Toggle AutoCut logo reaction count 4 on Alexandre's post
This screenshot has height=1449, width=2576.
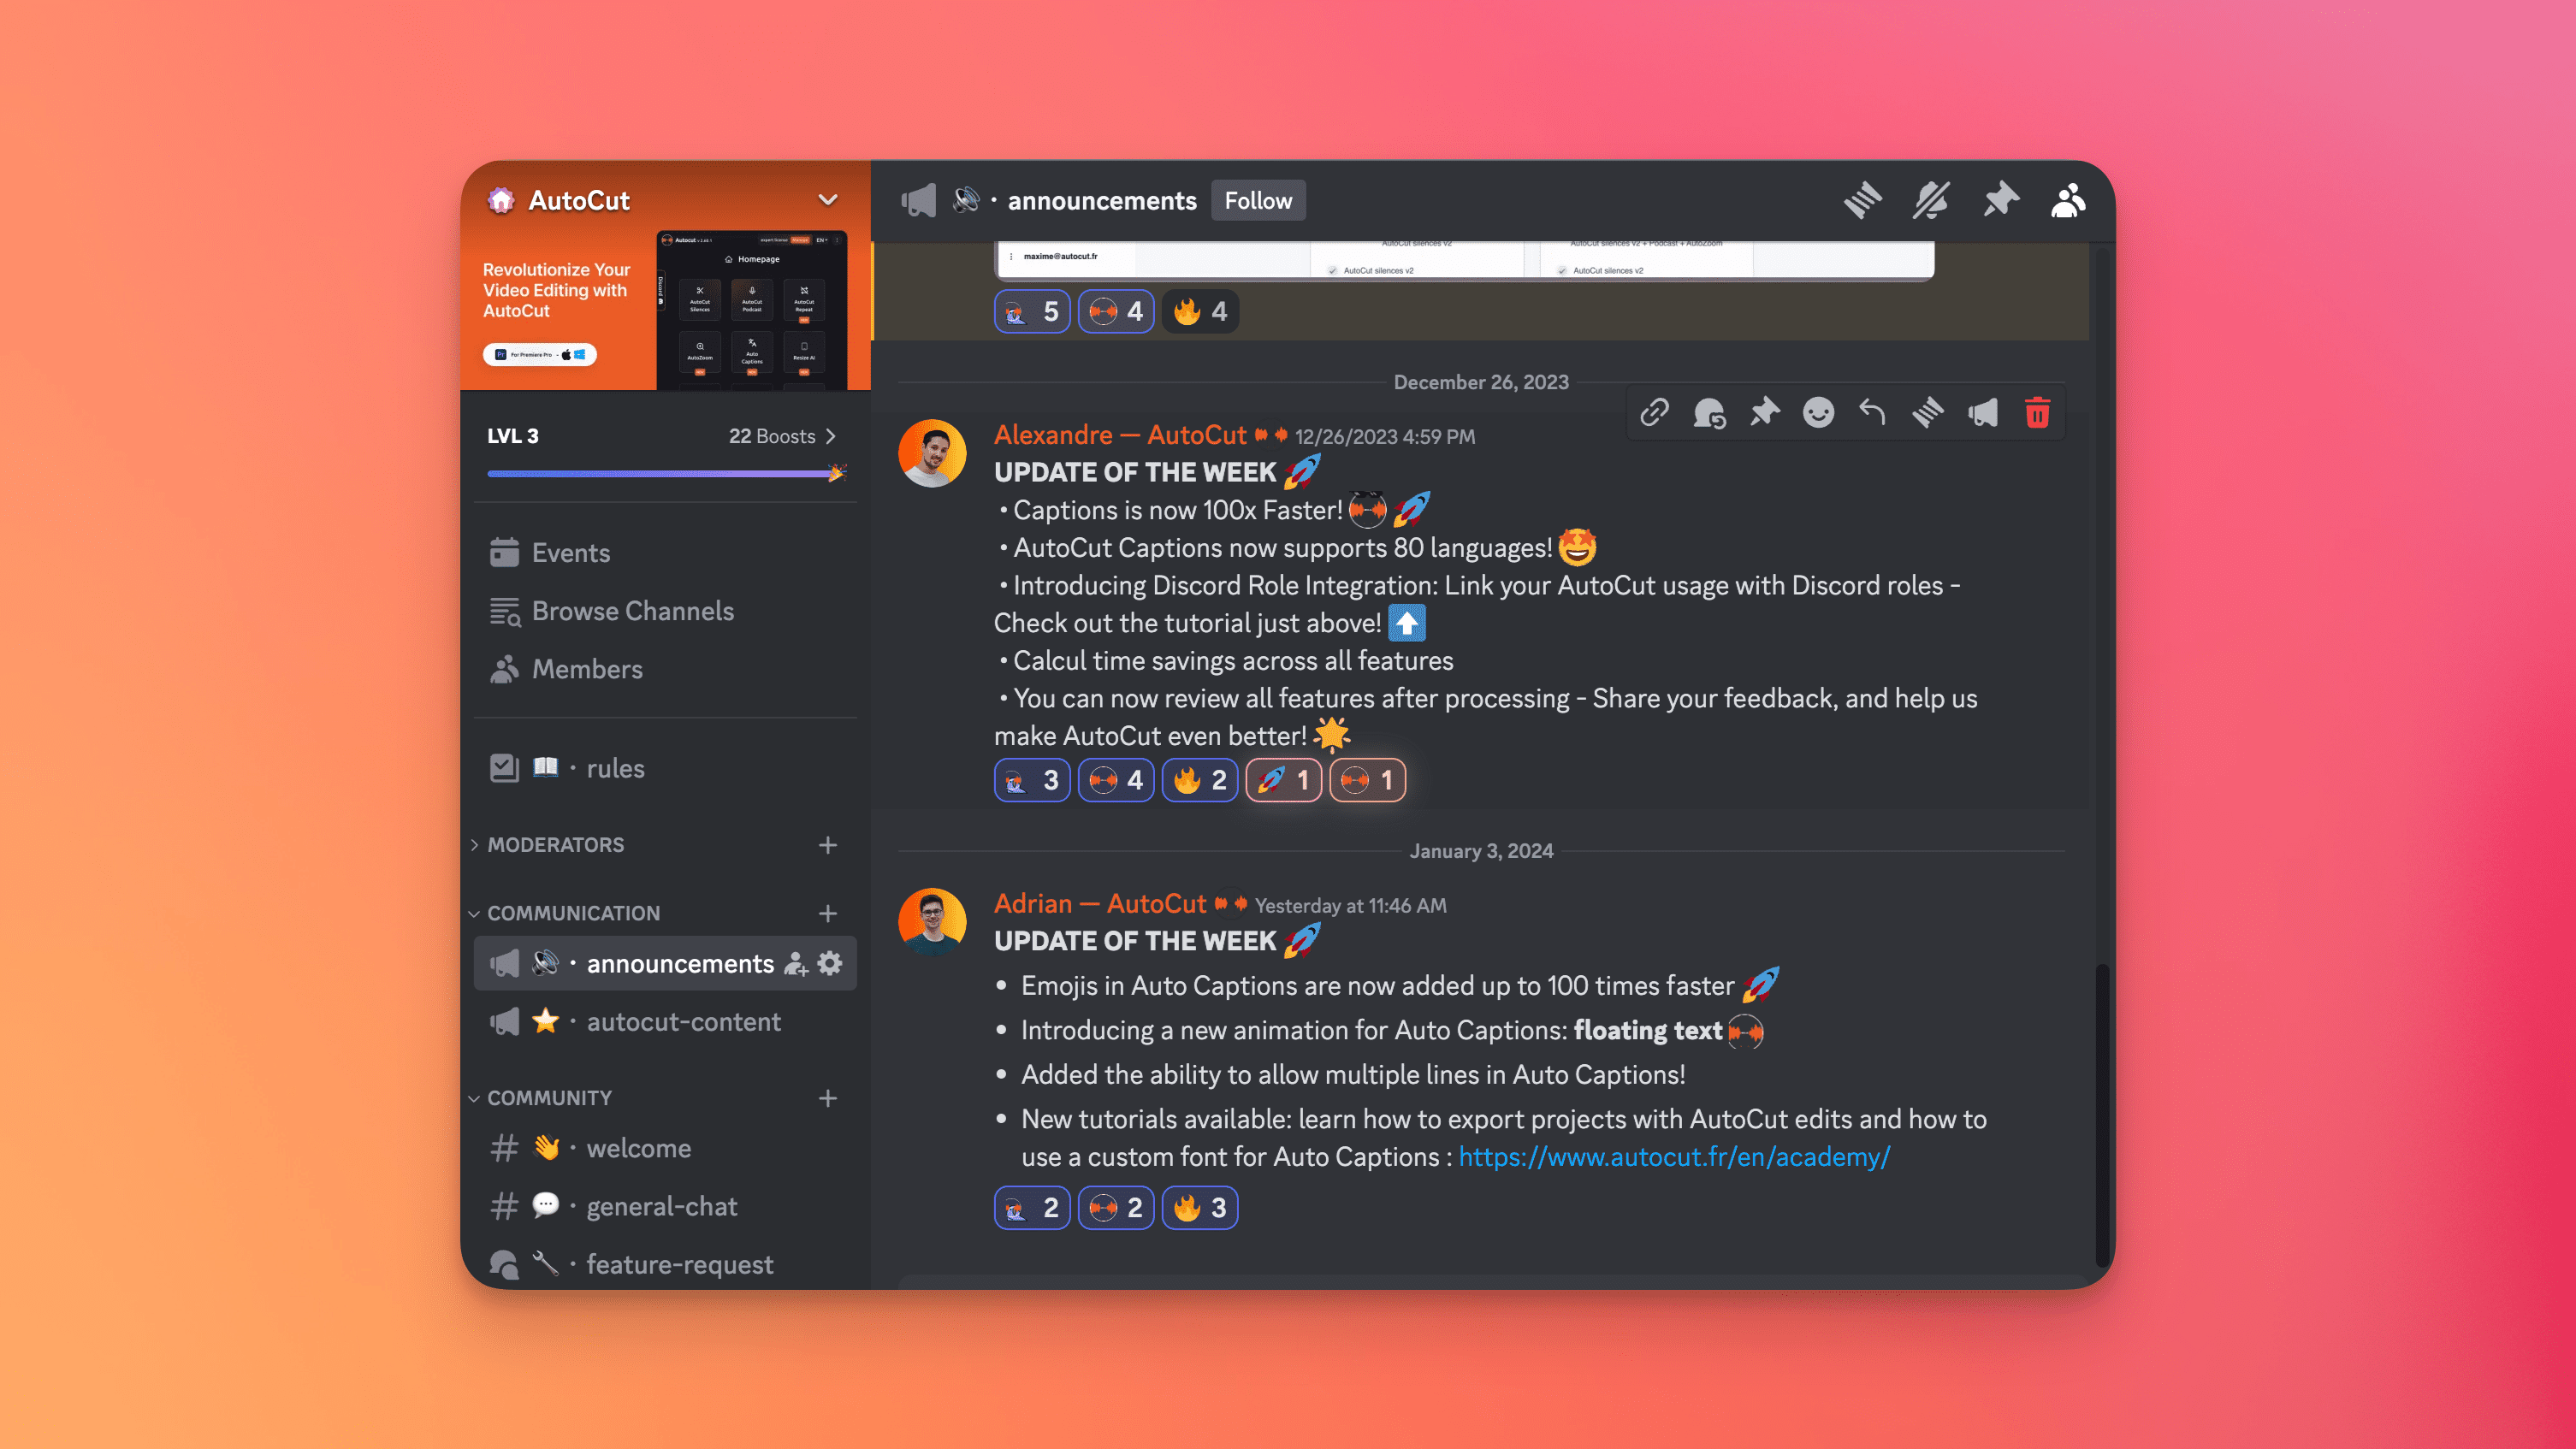[x=1116, y=780]
